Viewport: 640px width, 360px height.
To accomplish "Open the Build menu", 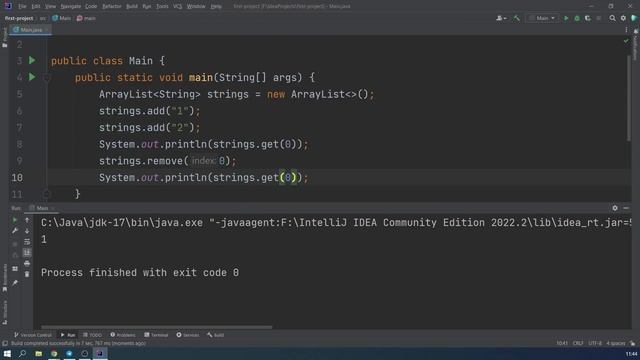I will point(132,6).
